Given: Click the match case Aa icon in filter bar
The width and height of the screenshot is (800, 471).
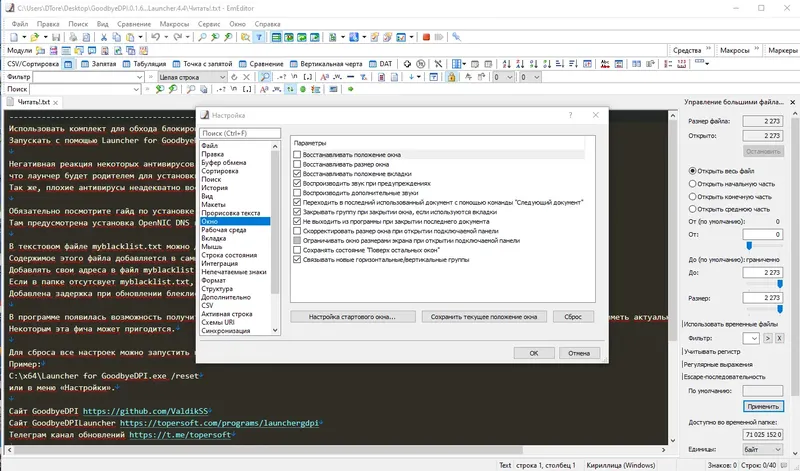Looking at the screenshot, I should point(324,77).
